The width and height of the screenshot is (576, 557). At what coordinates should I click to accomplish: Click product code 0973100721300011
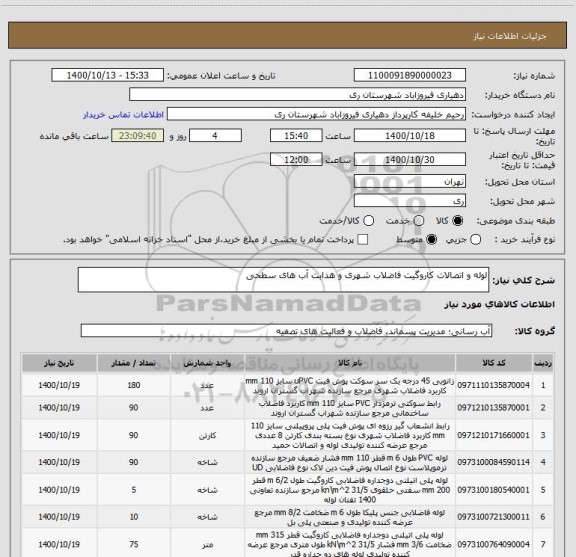click(x=493, y=517)
